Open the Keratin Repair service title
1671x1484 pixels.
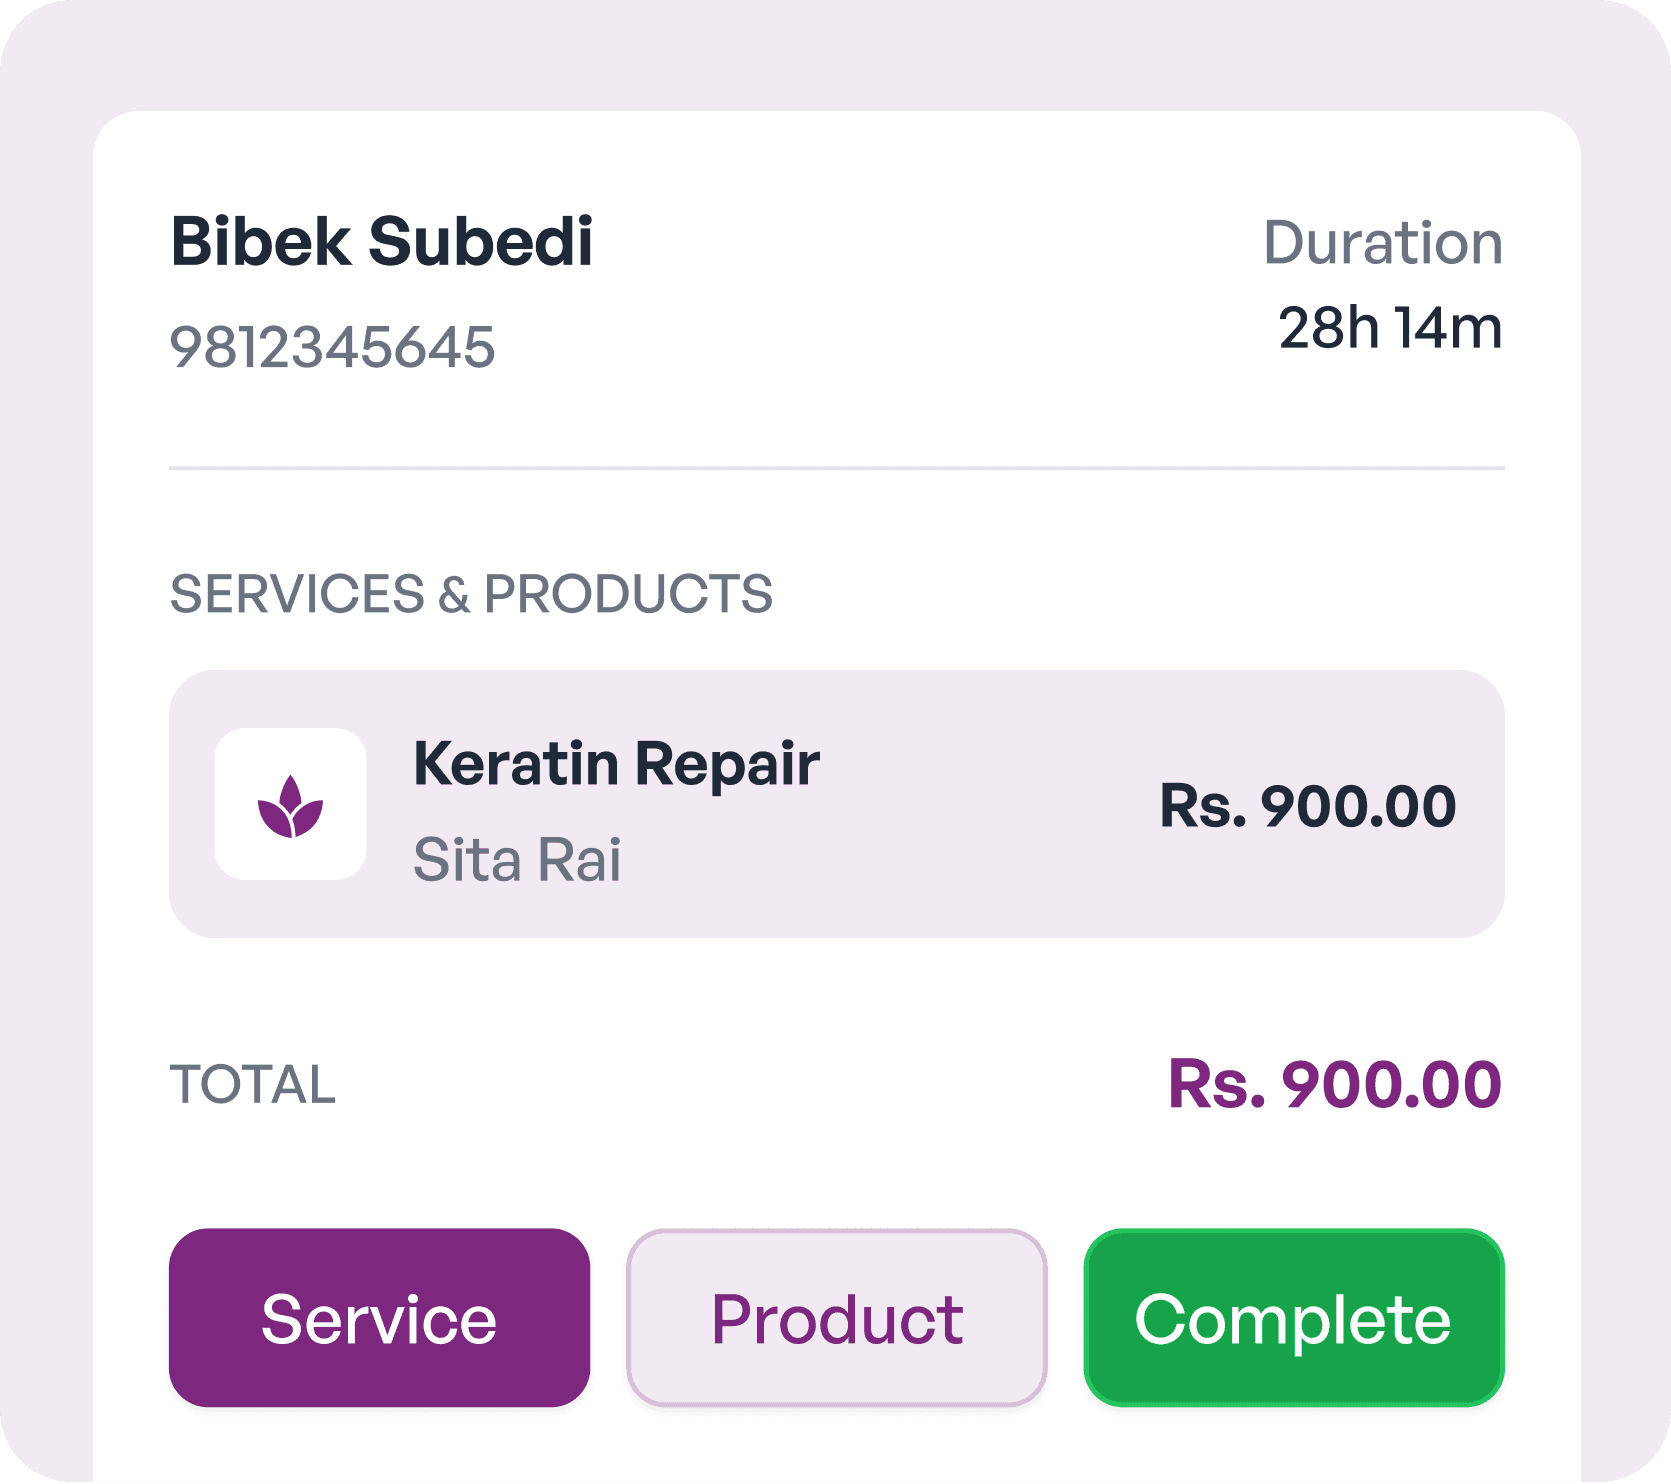point(616,764)
